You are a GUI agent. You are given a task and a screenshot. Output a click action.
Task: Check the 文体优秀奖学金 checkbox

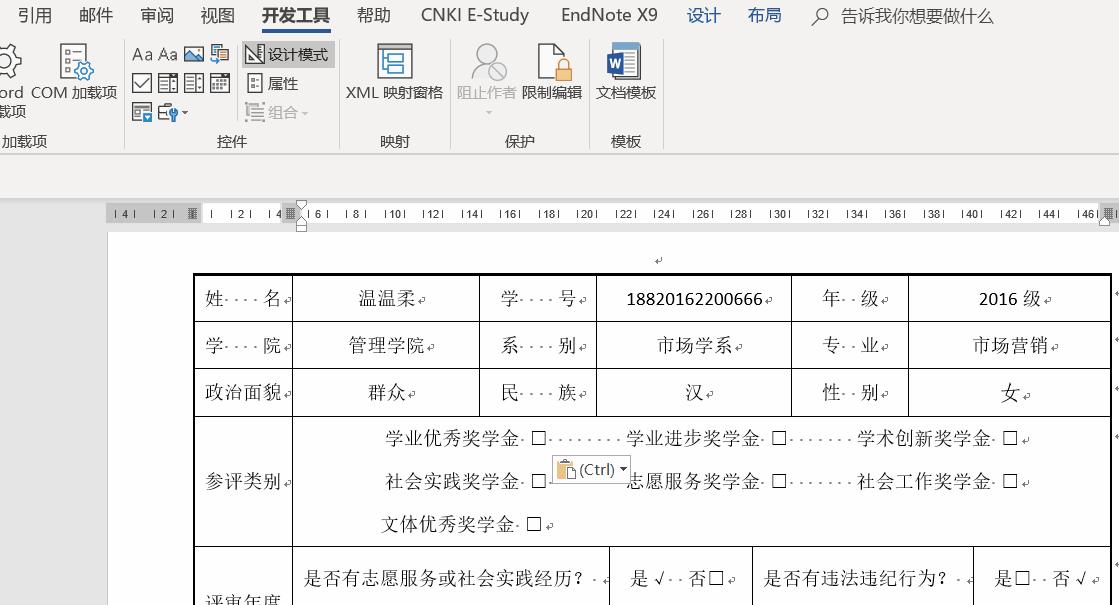coord(534,523)
